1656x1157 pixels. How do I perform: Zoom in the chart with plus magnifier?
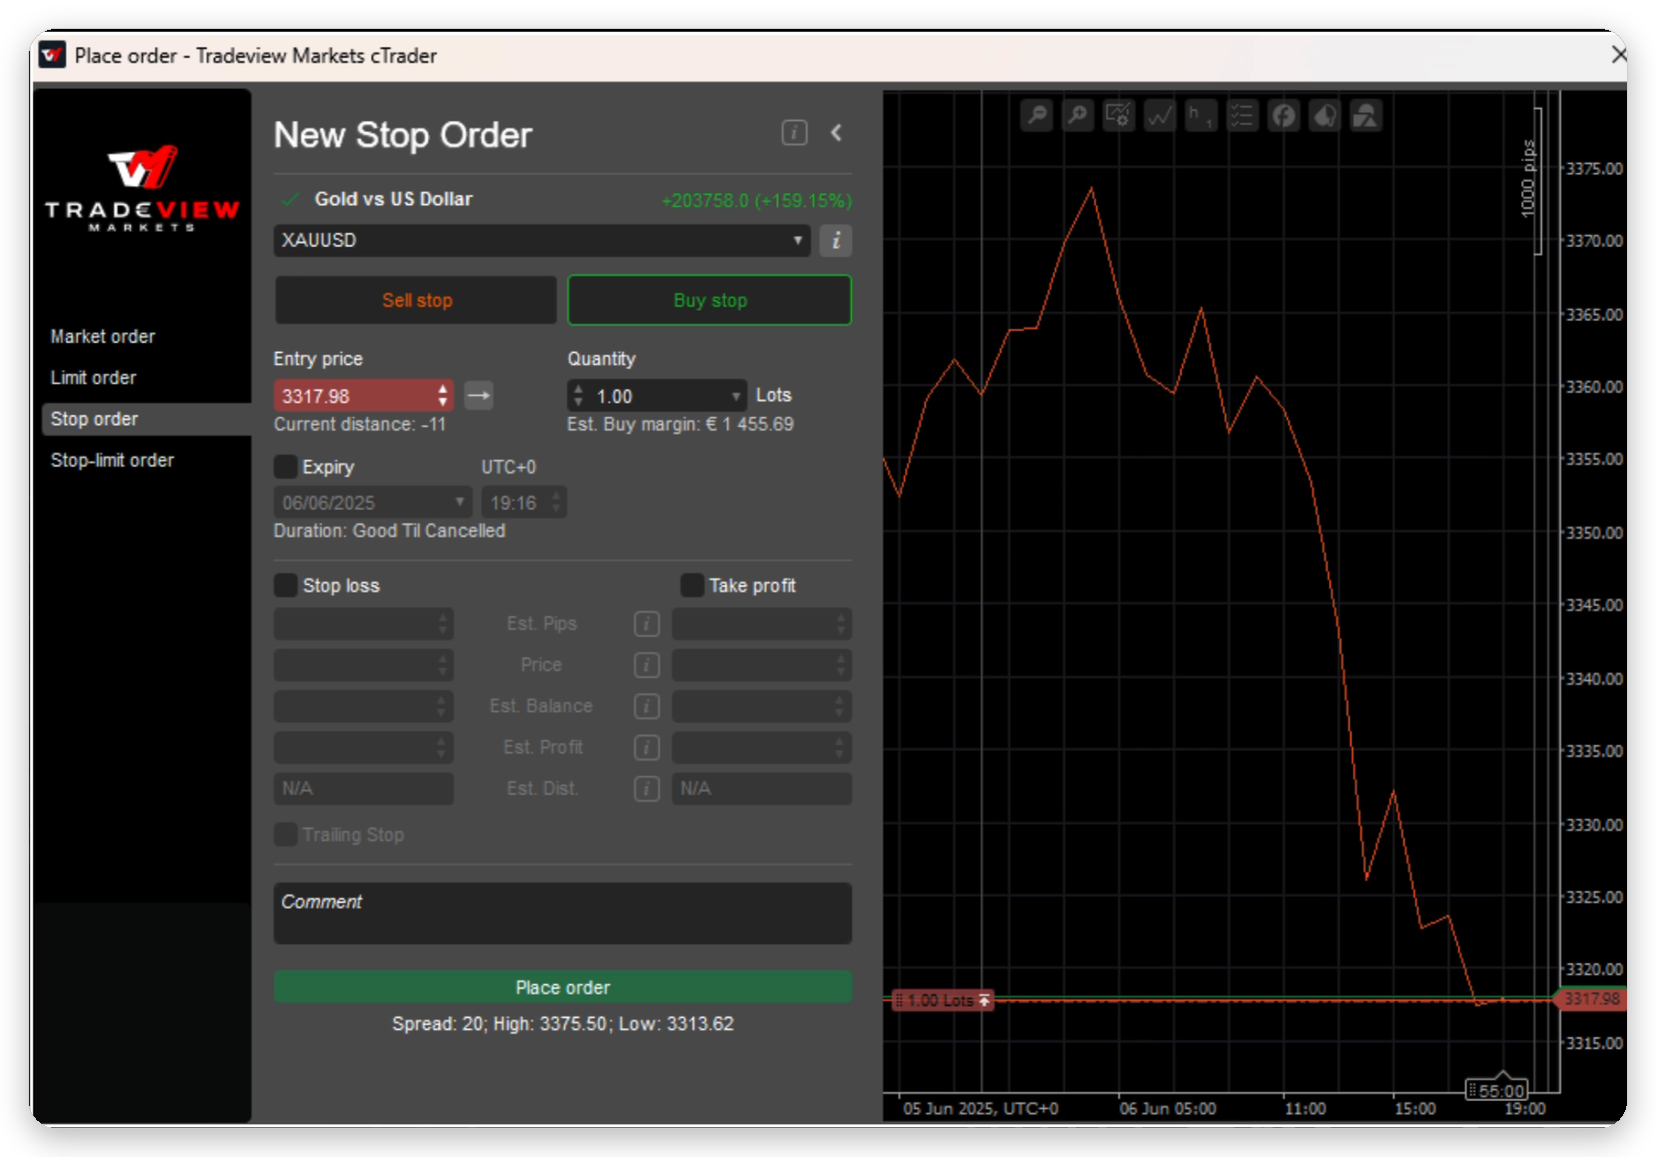click(x=1078, y=116)
